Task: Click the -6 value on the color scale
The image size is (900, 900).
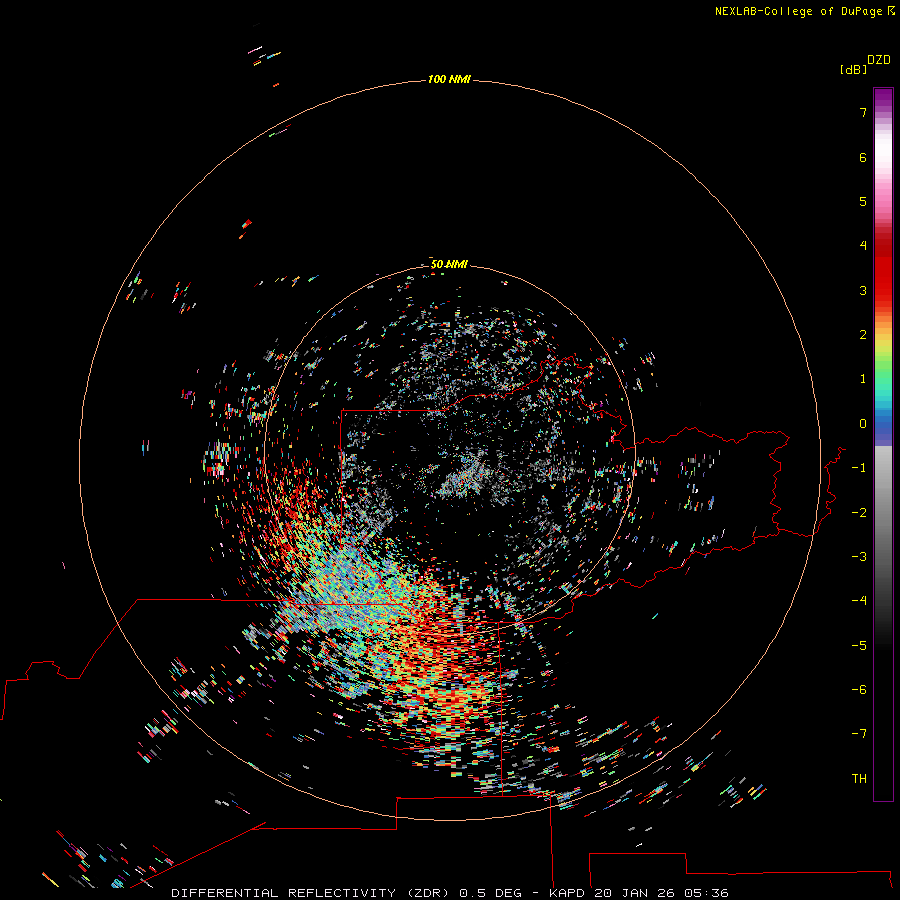Action: (x=859, y=690)
